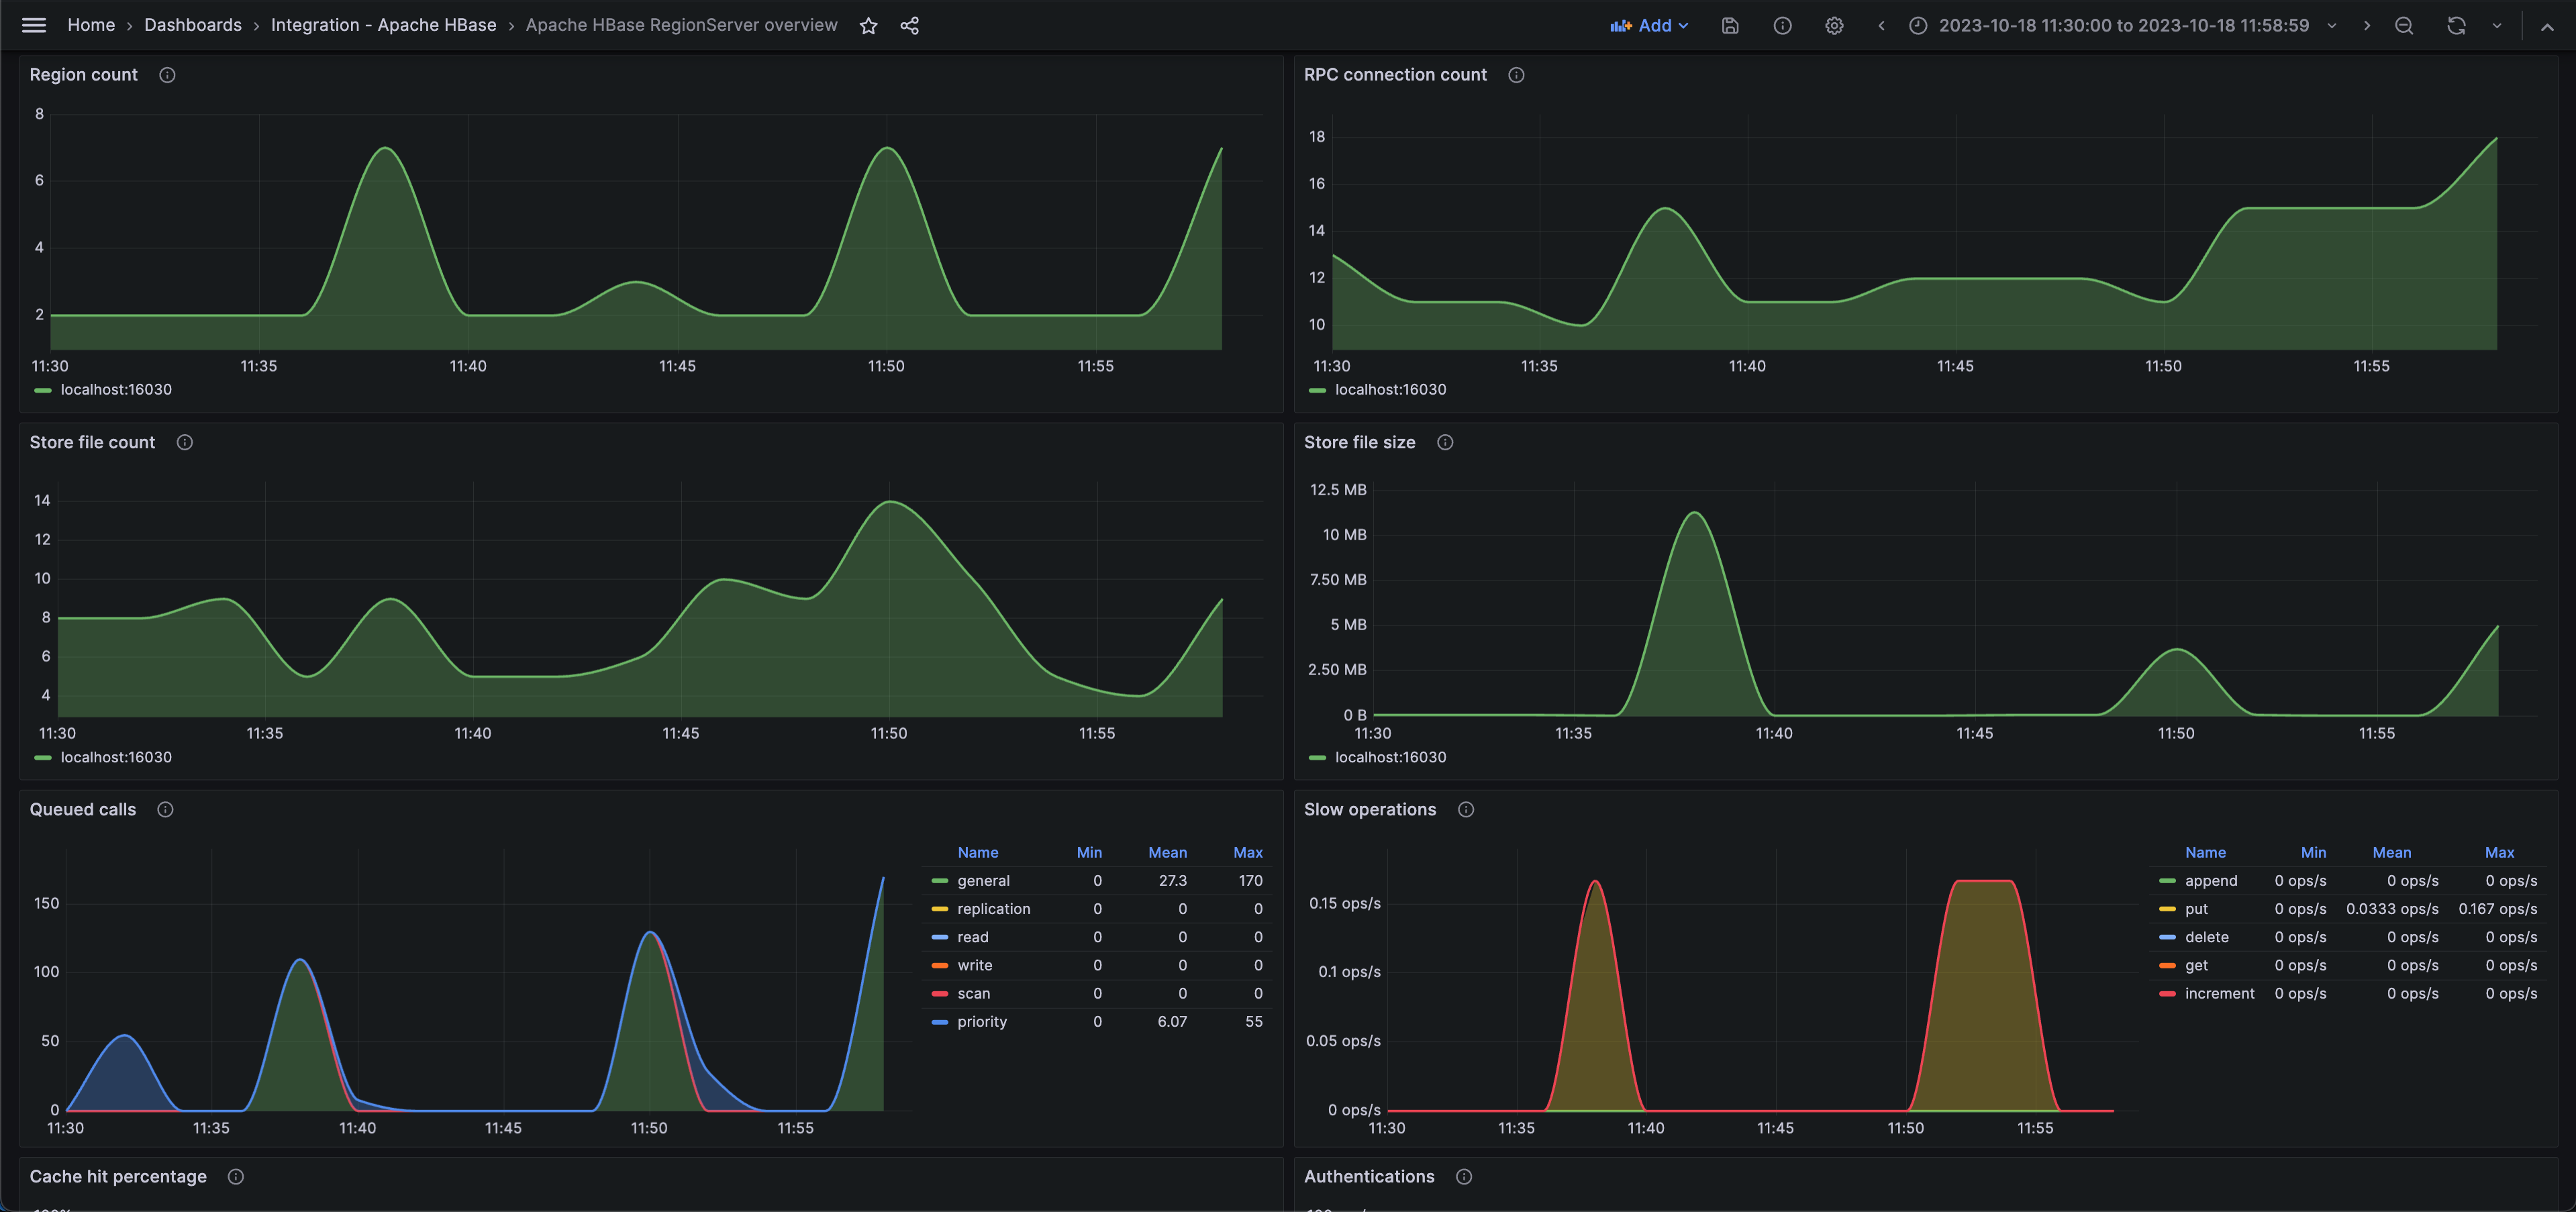
Task: Sort Slow operations legend by Mean
Action: (x=2391, y=853)
